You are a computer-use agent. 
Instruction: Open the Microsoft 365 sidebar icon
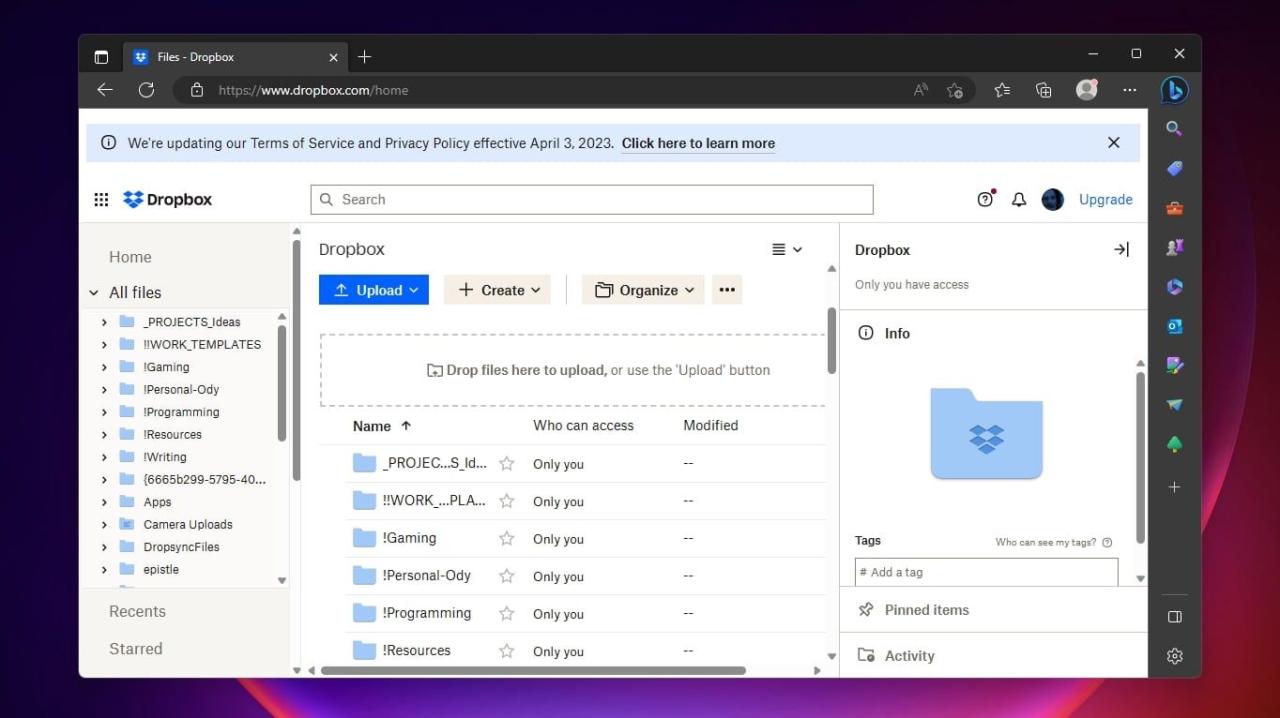[1174, 287]
